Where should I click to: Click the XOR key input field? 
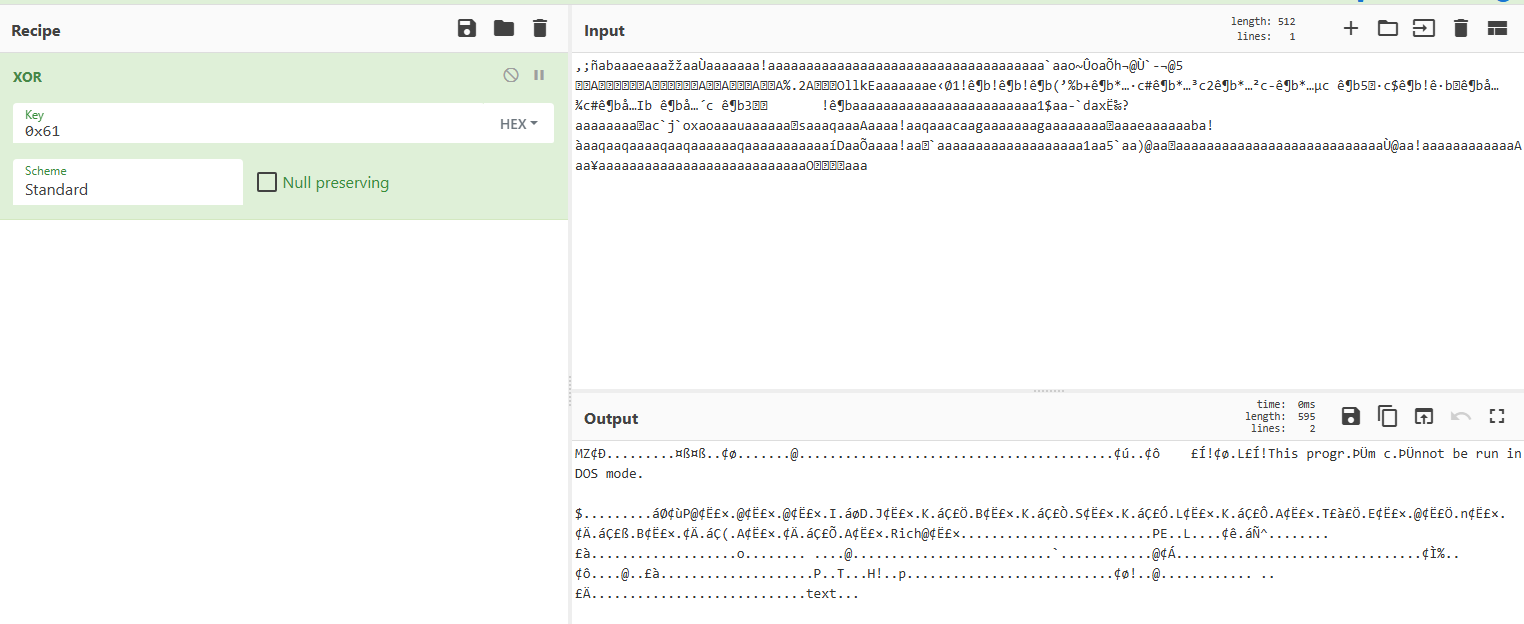point(250,130)
